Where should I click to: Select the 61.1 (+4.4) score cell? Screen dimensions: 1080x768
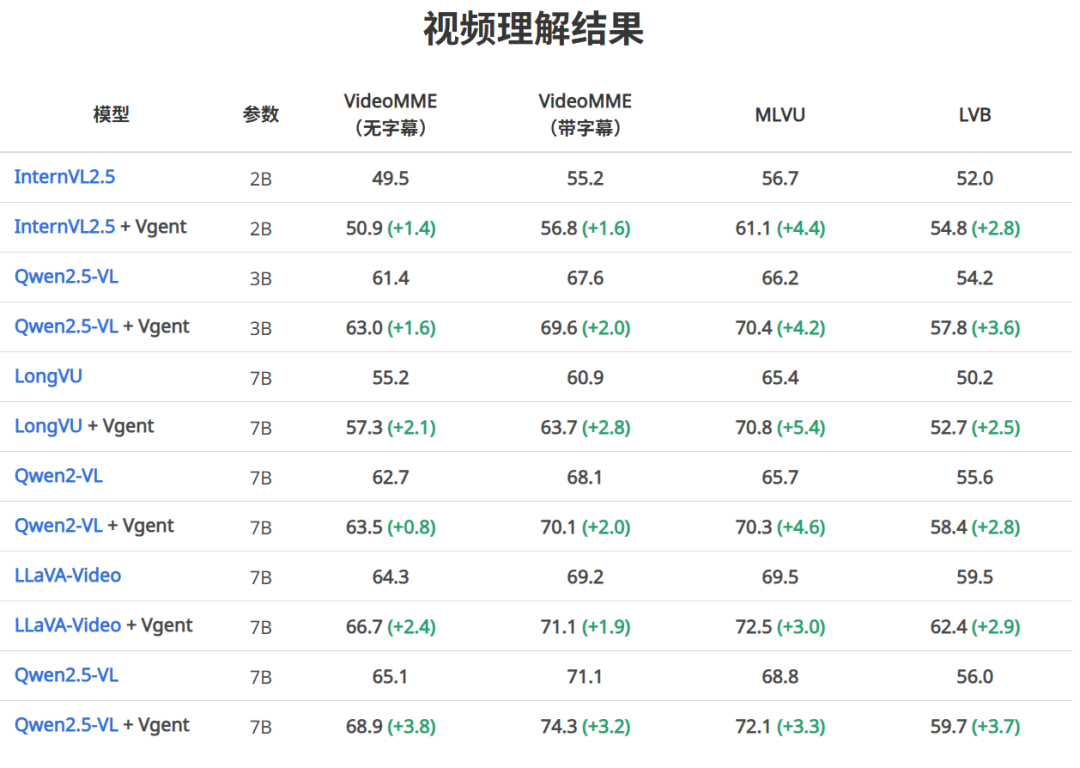coord(780,228)
